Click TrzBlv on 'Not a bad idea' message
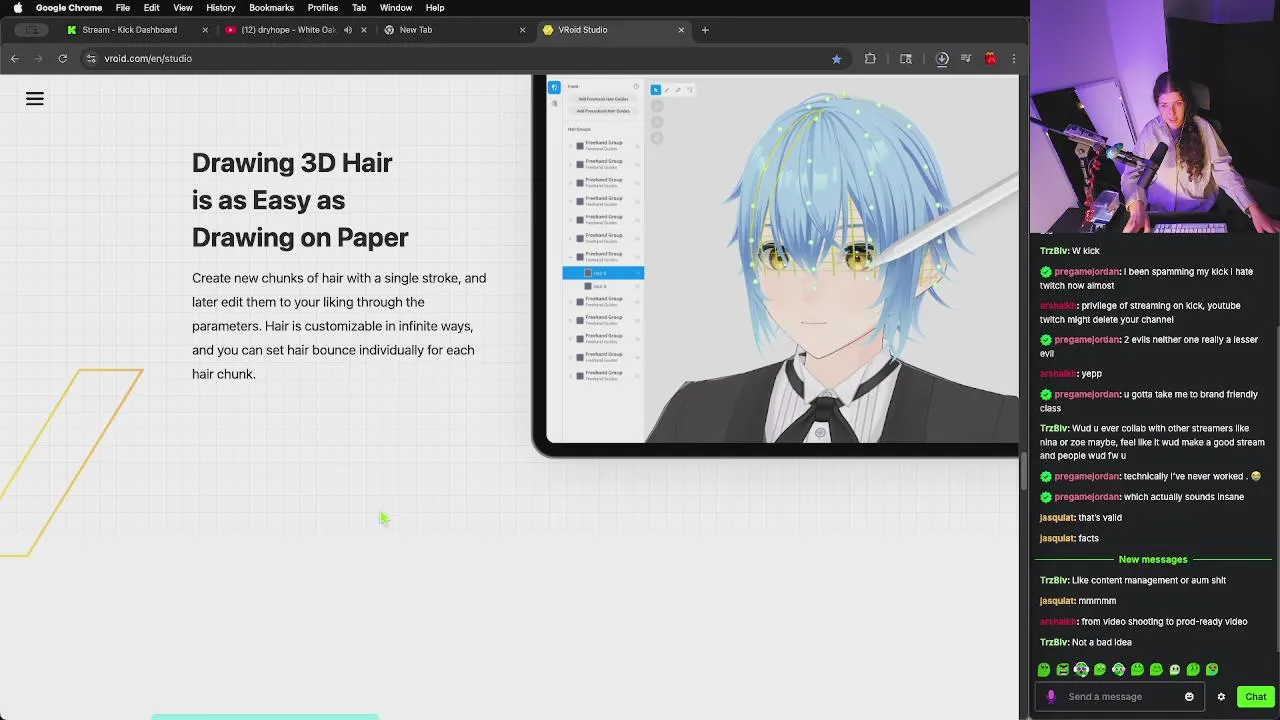This screenshot has width=1280, height=720. [1054, 642]
